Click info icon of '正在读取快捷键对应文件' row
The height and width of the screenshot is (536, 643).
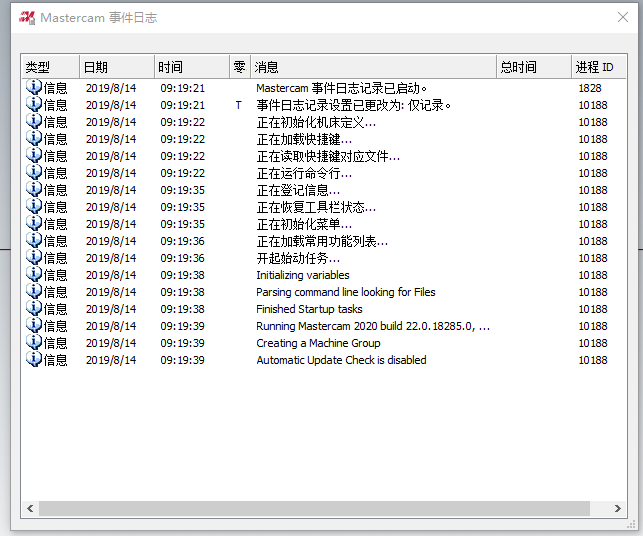34,155
